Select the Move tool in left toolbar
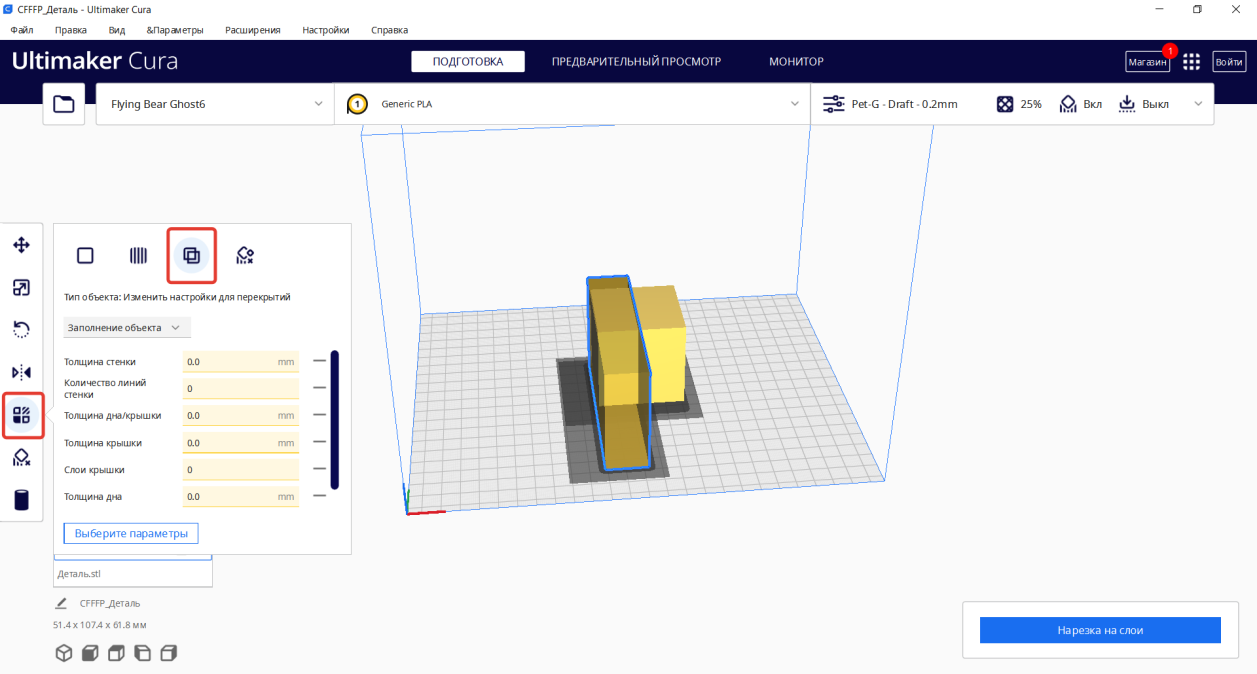Screen dimensions: 1257x674 21,245
